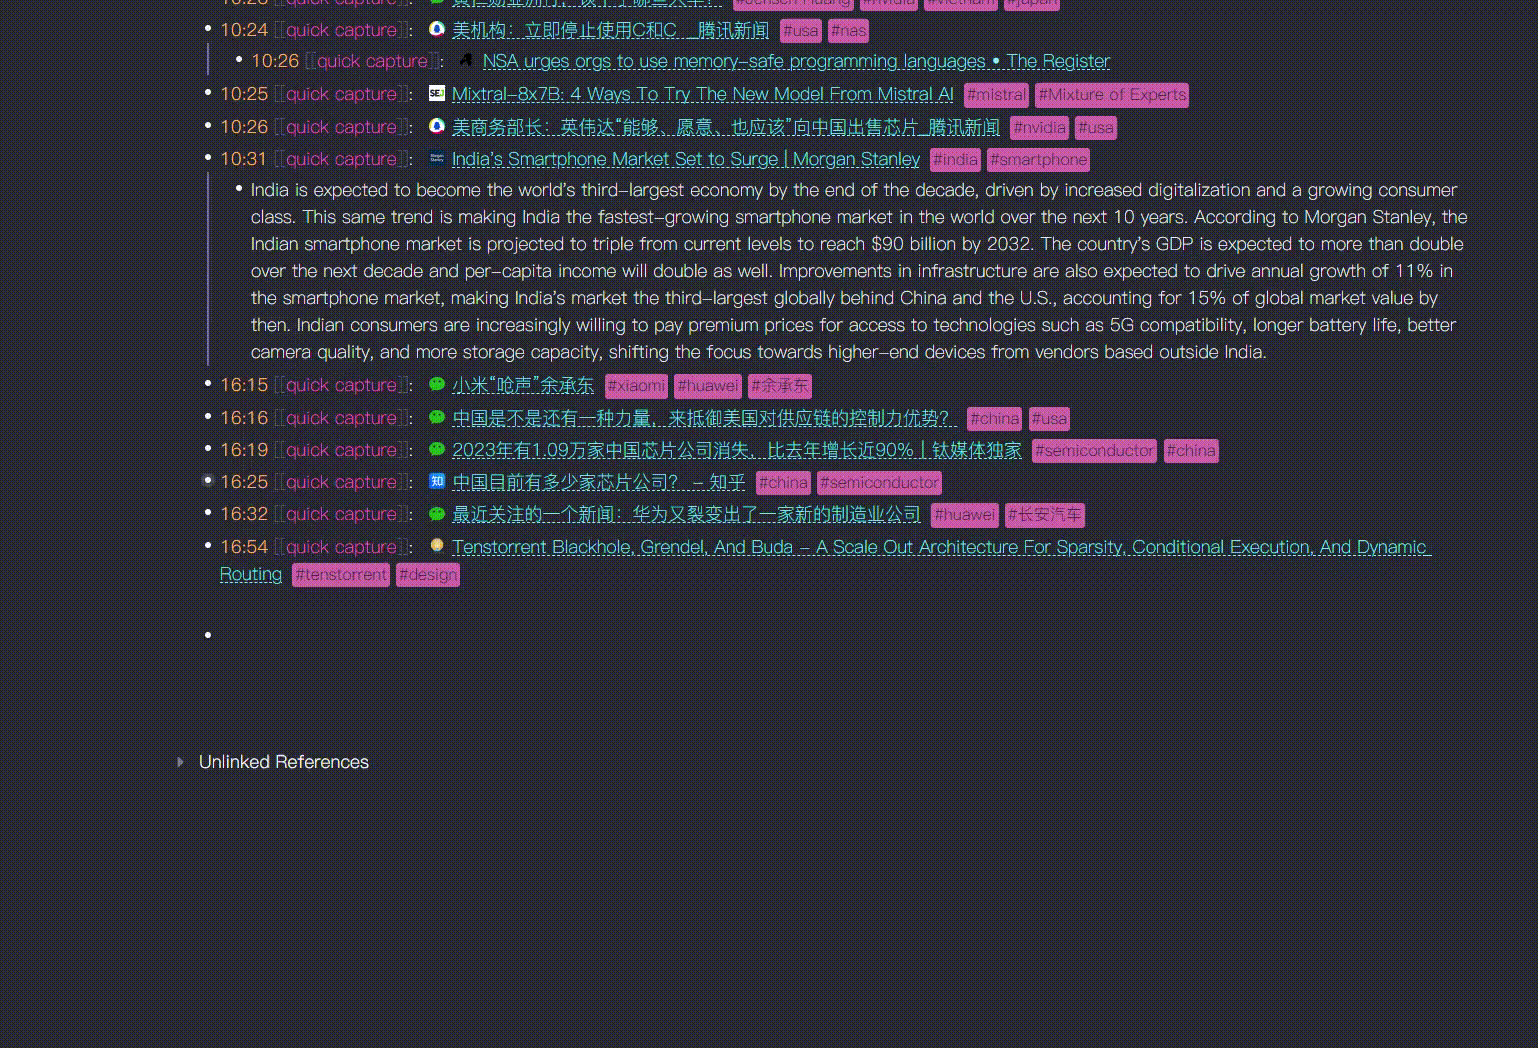Image resolution: width=1538 pixels, height=1048 pixels.
Task: Select the #design tag
Action: (428, 575)
